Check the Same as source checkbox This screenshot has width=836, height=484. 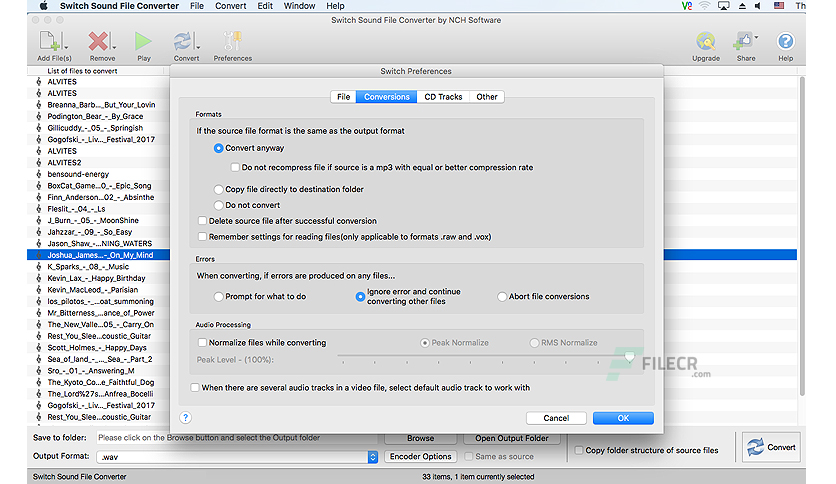pos(469,456)
